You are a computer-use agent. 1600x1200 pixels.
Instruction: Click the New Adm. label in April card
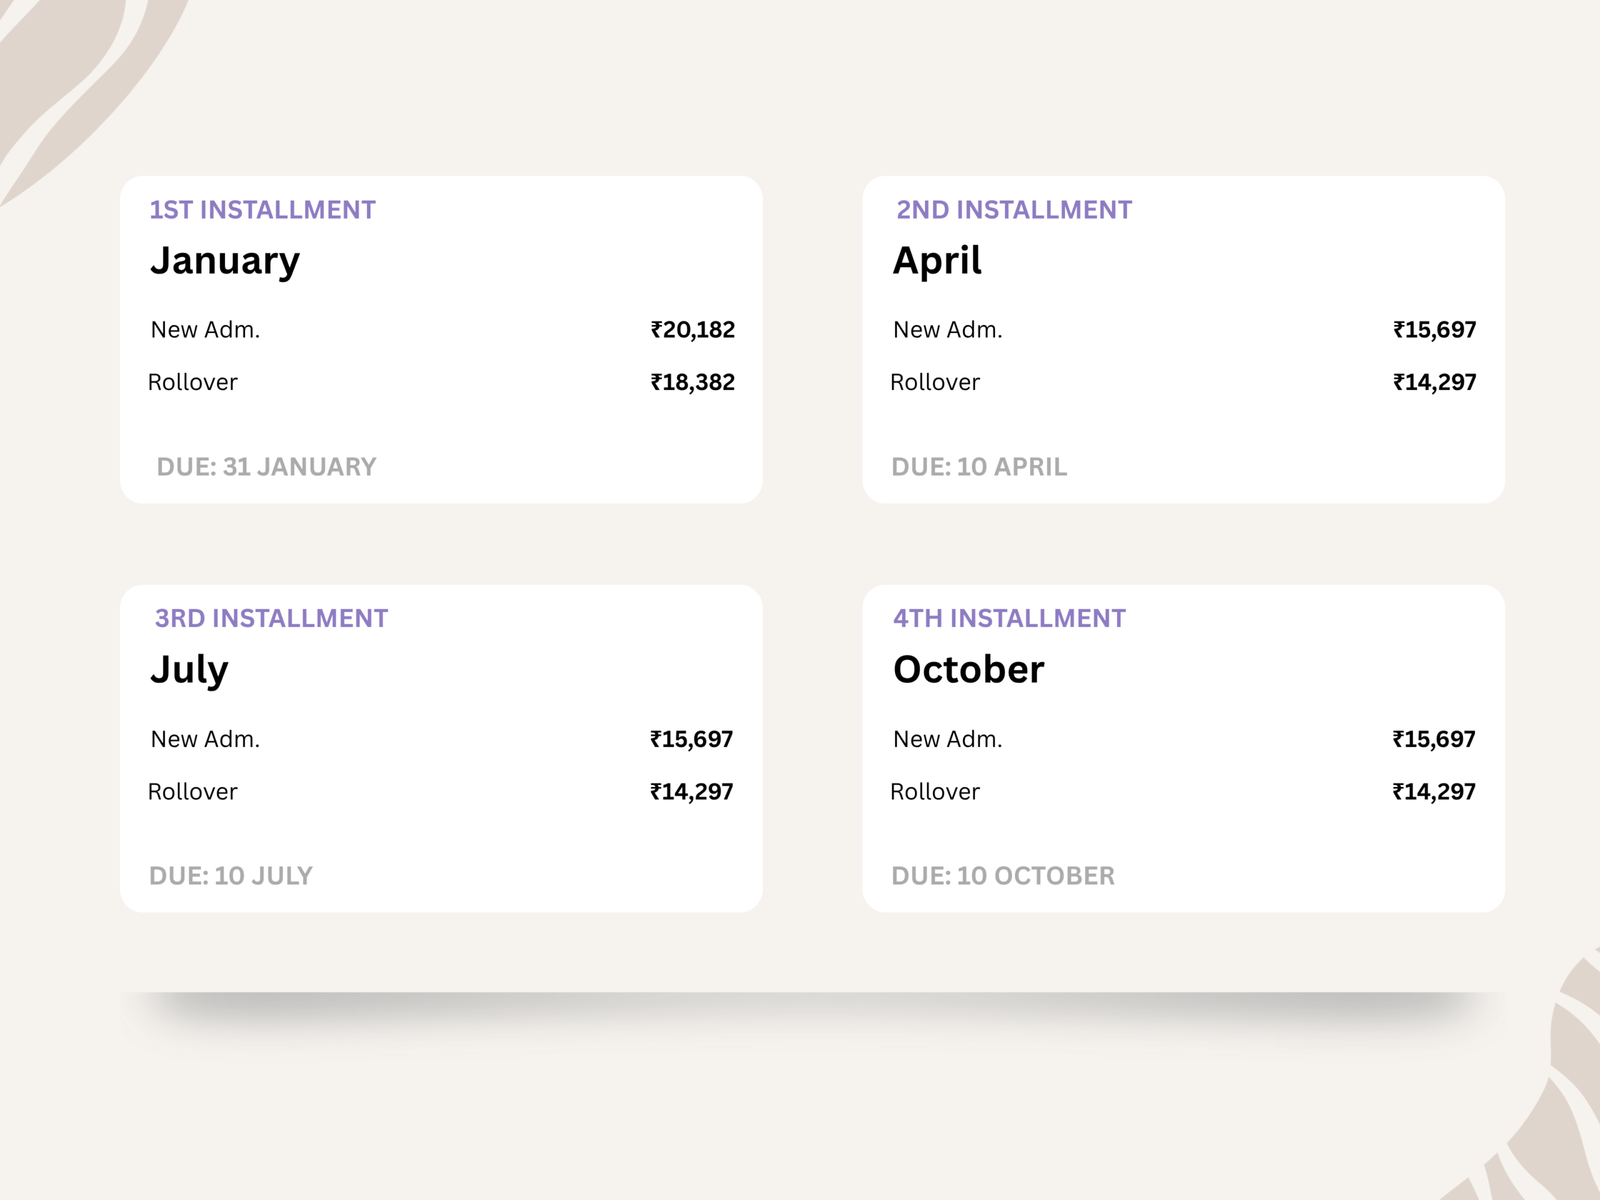[947, 330]
